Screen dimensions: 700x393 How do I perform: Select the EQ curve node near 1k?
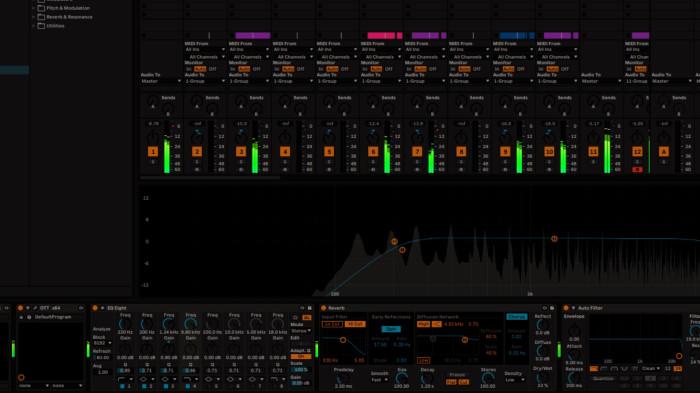[554, 239]
